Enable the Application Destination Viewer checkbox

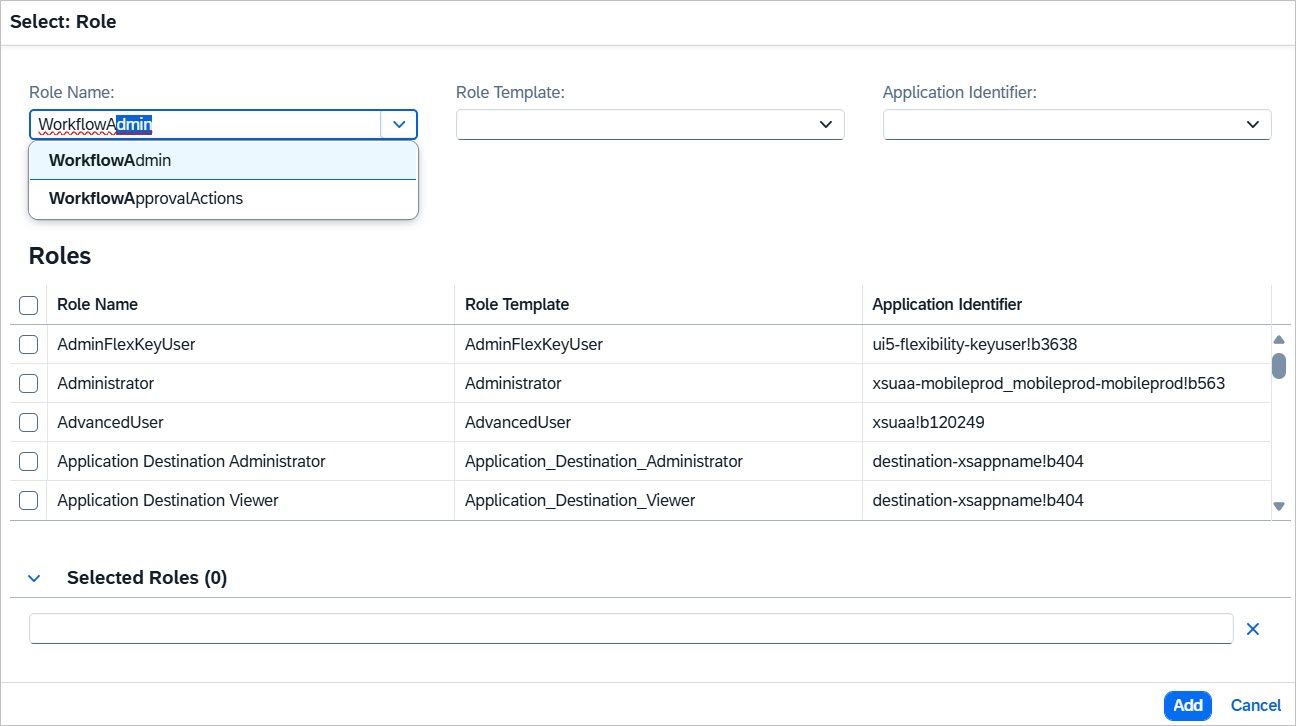(x=29, y=501)
